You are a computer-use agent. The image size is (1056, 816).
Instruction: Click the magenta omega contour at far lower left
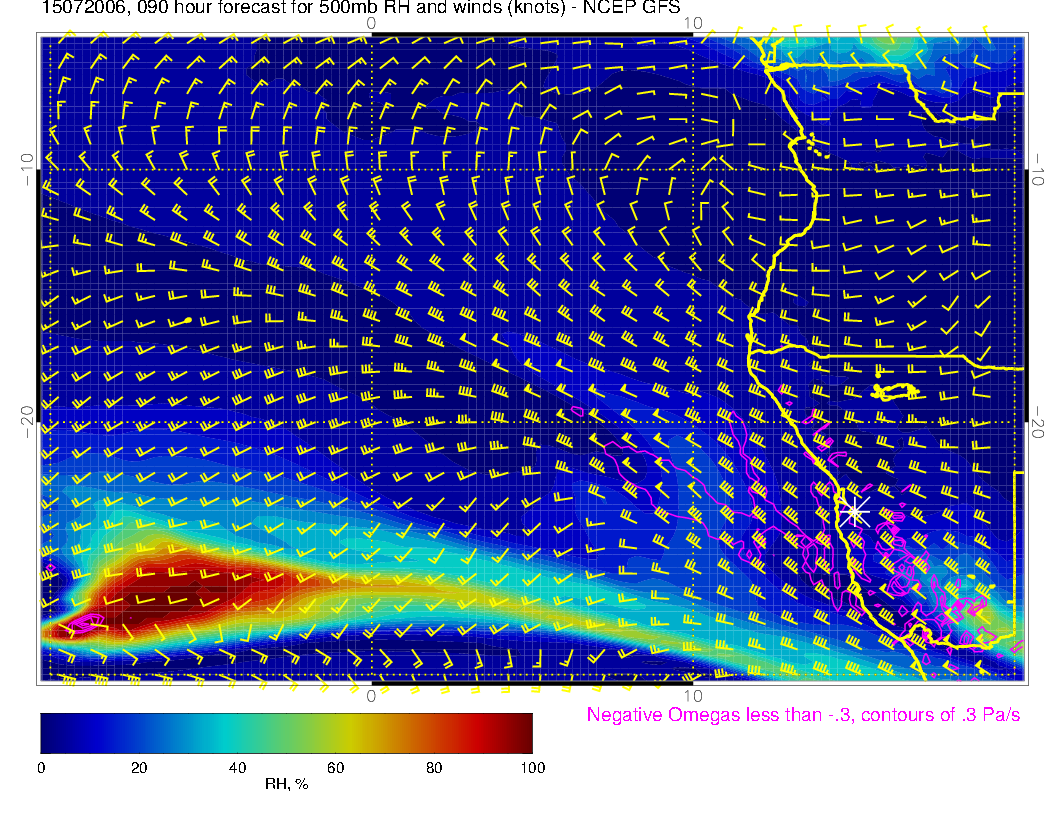84,623
